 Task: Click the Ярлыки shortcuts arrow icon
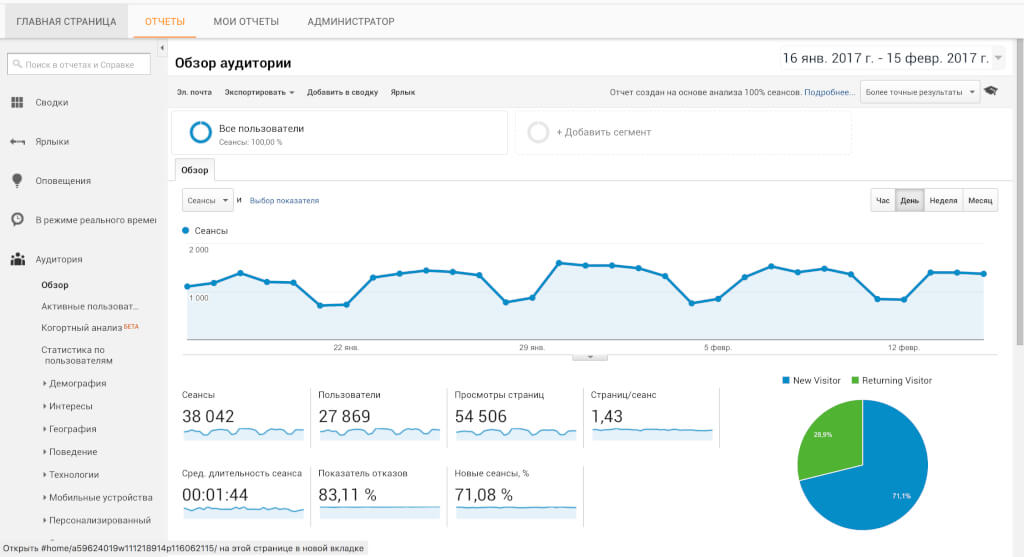(17, 142)
